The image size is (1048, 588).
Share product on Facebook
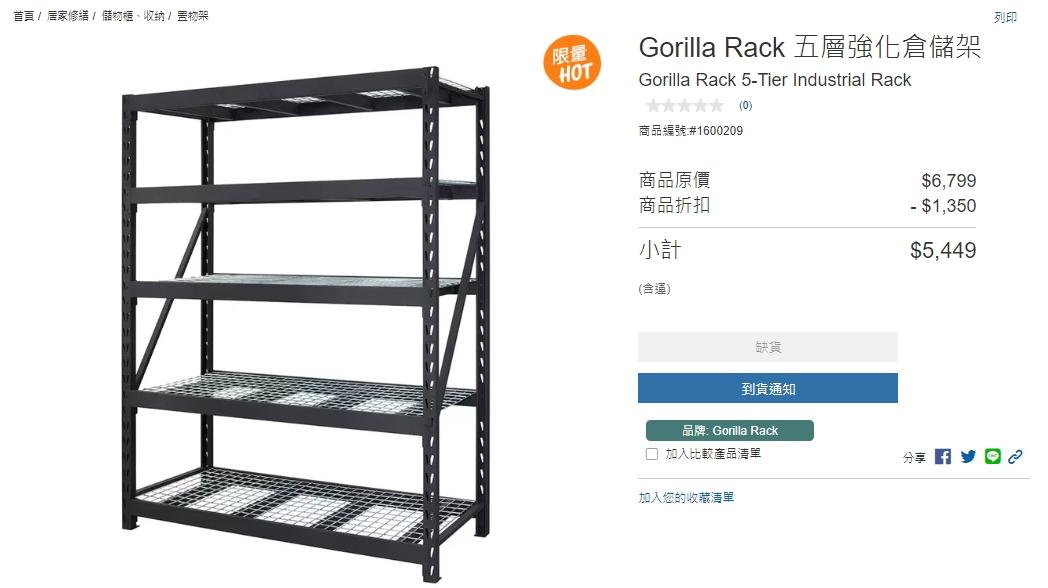tap(942, 456)
